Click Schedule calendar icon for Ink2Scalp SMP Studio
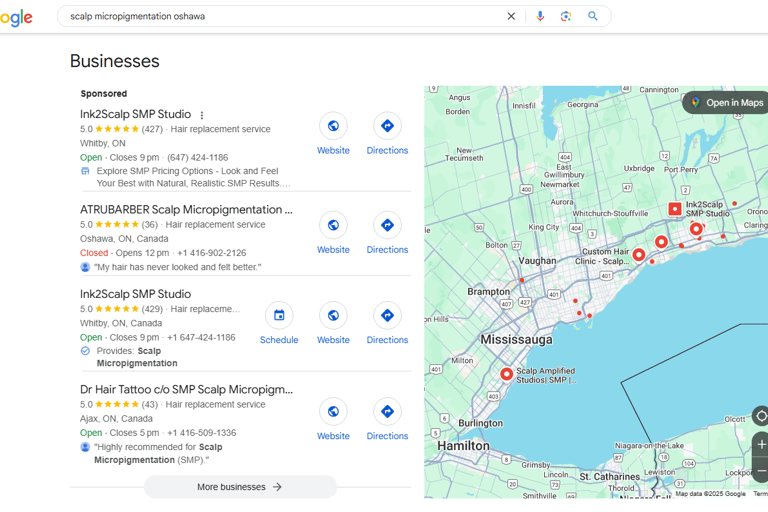The width and height of the screenshot is (768, 512). (x=279, y=315)
